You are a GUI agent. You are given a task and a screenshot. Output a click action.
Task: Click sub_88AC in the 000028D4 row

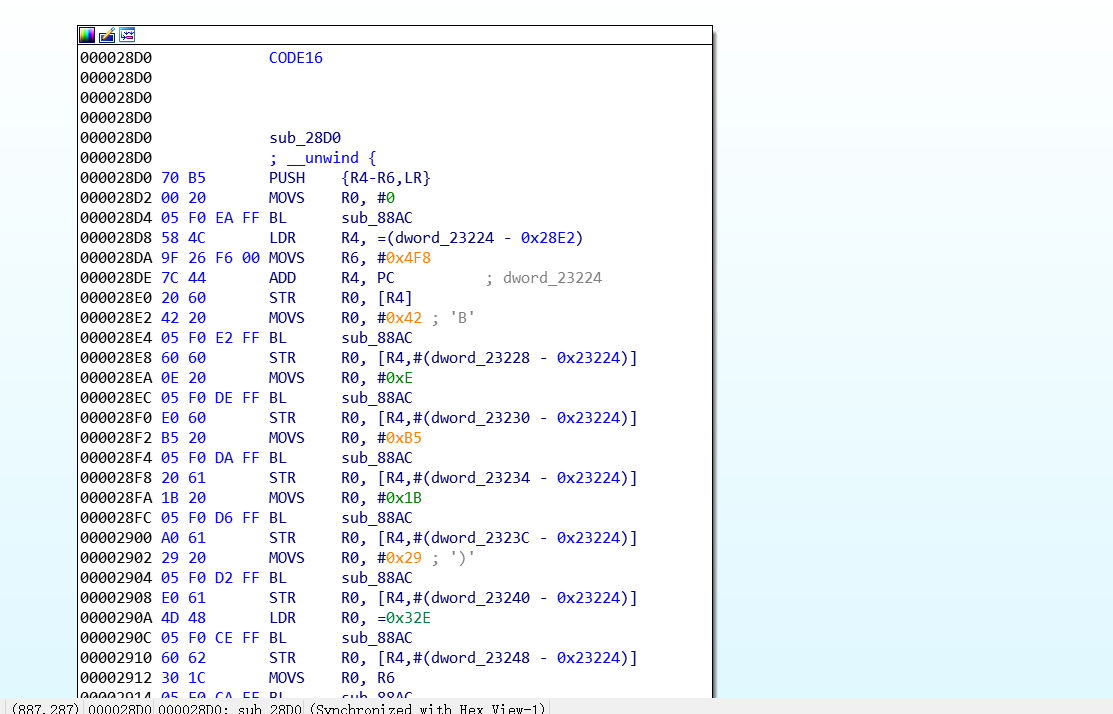pos(377,218)
